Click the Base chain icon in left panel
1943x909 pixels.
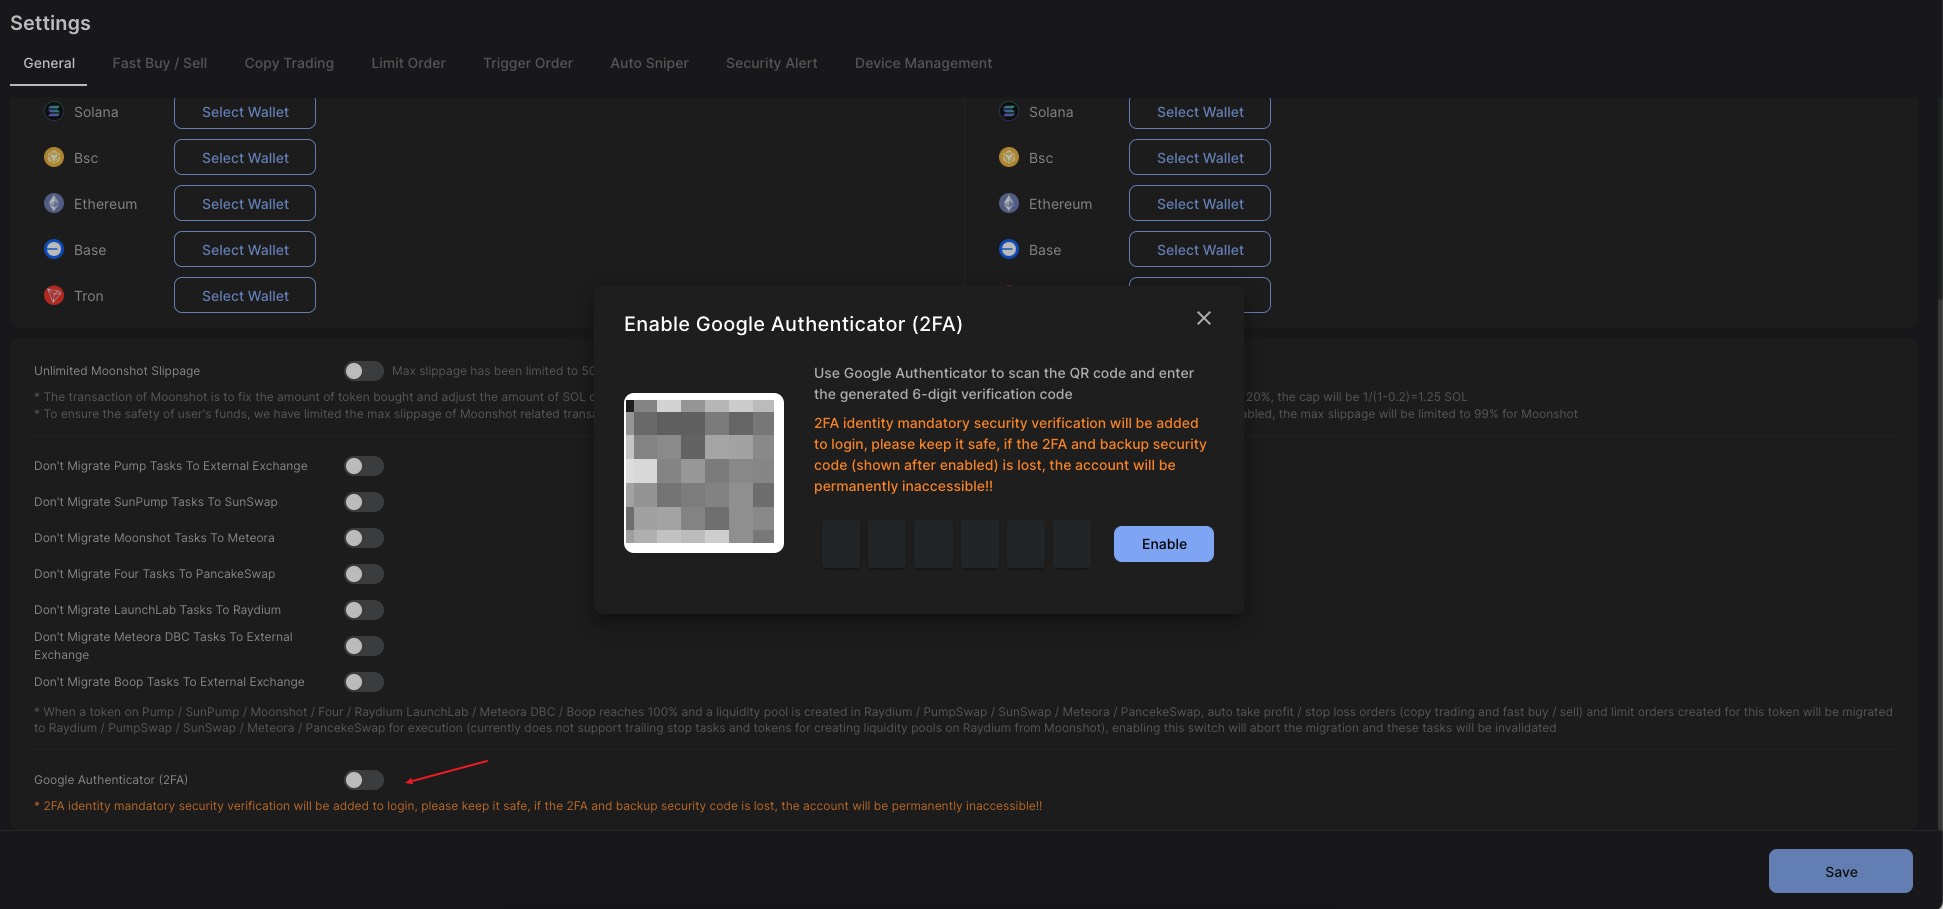click(x=54, y=249)
